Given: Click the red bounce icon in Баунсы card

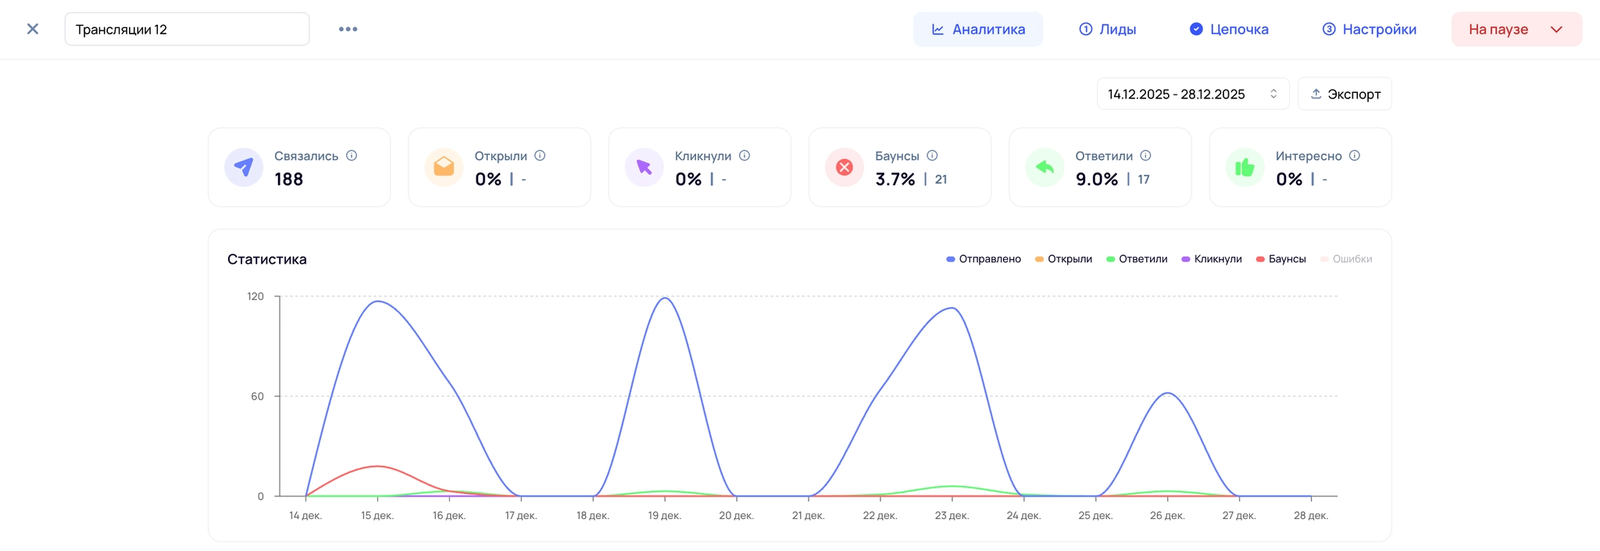Looking at the screenshot, I should 844,167.
